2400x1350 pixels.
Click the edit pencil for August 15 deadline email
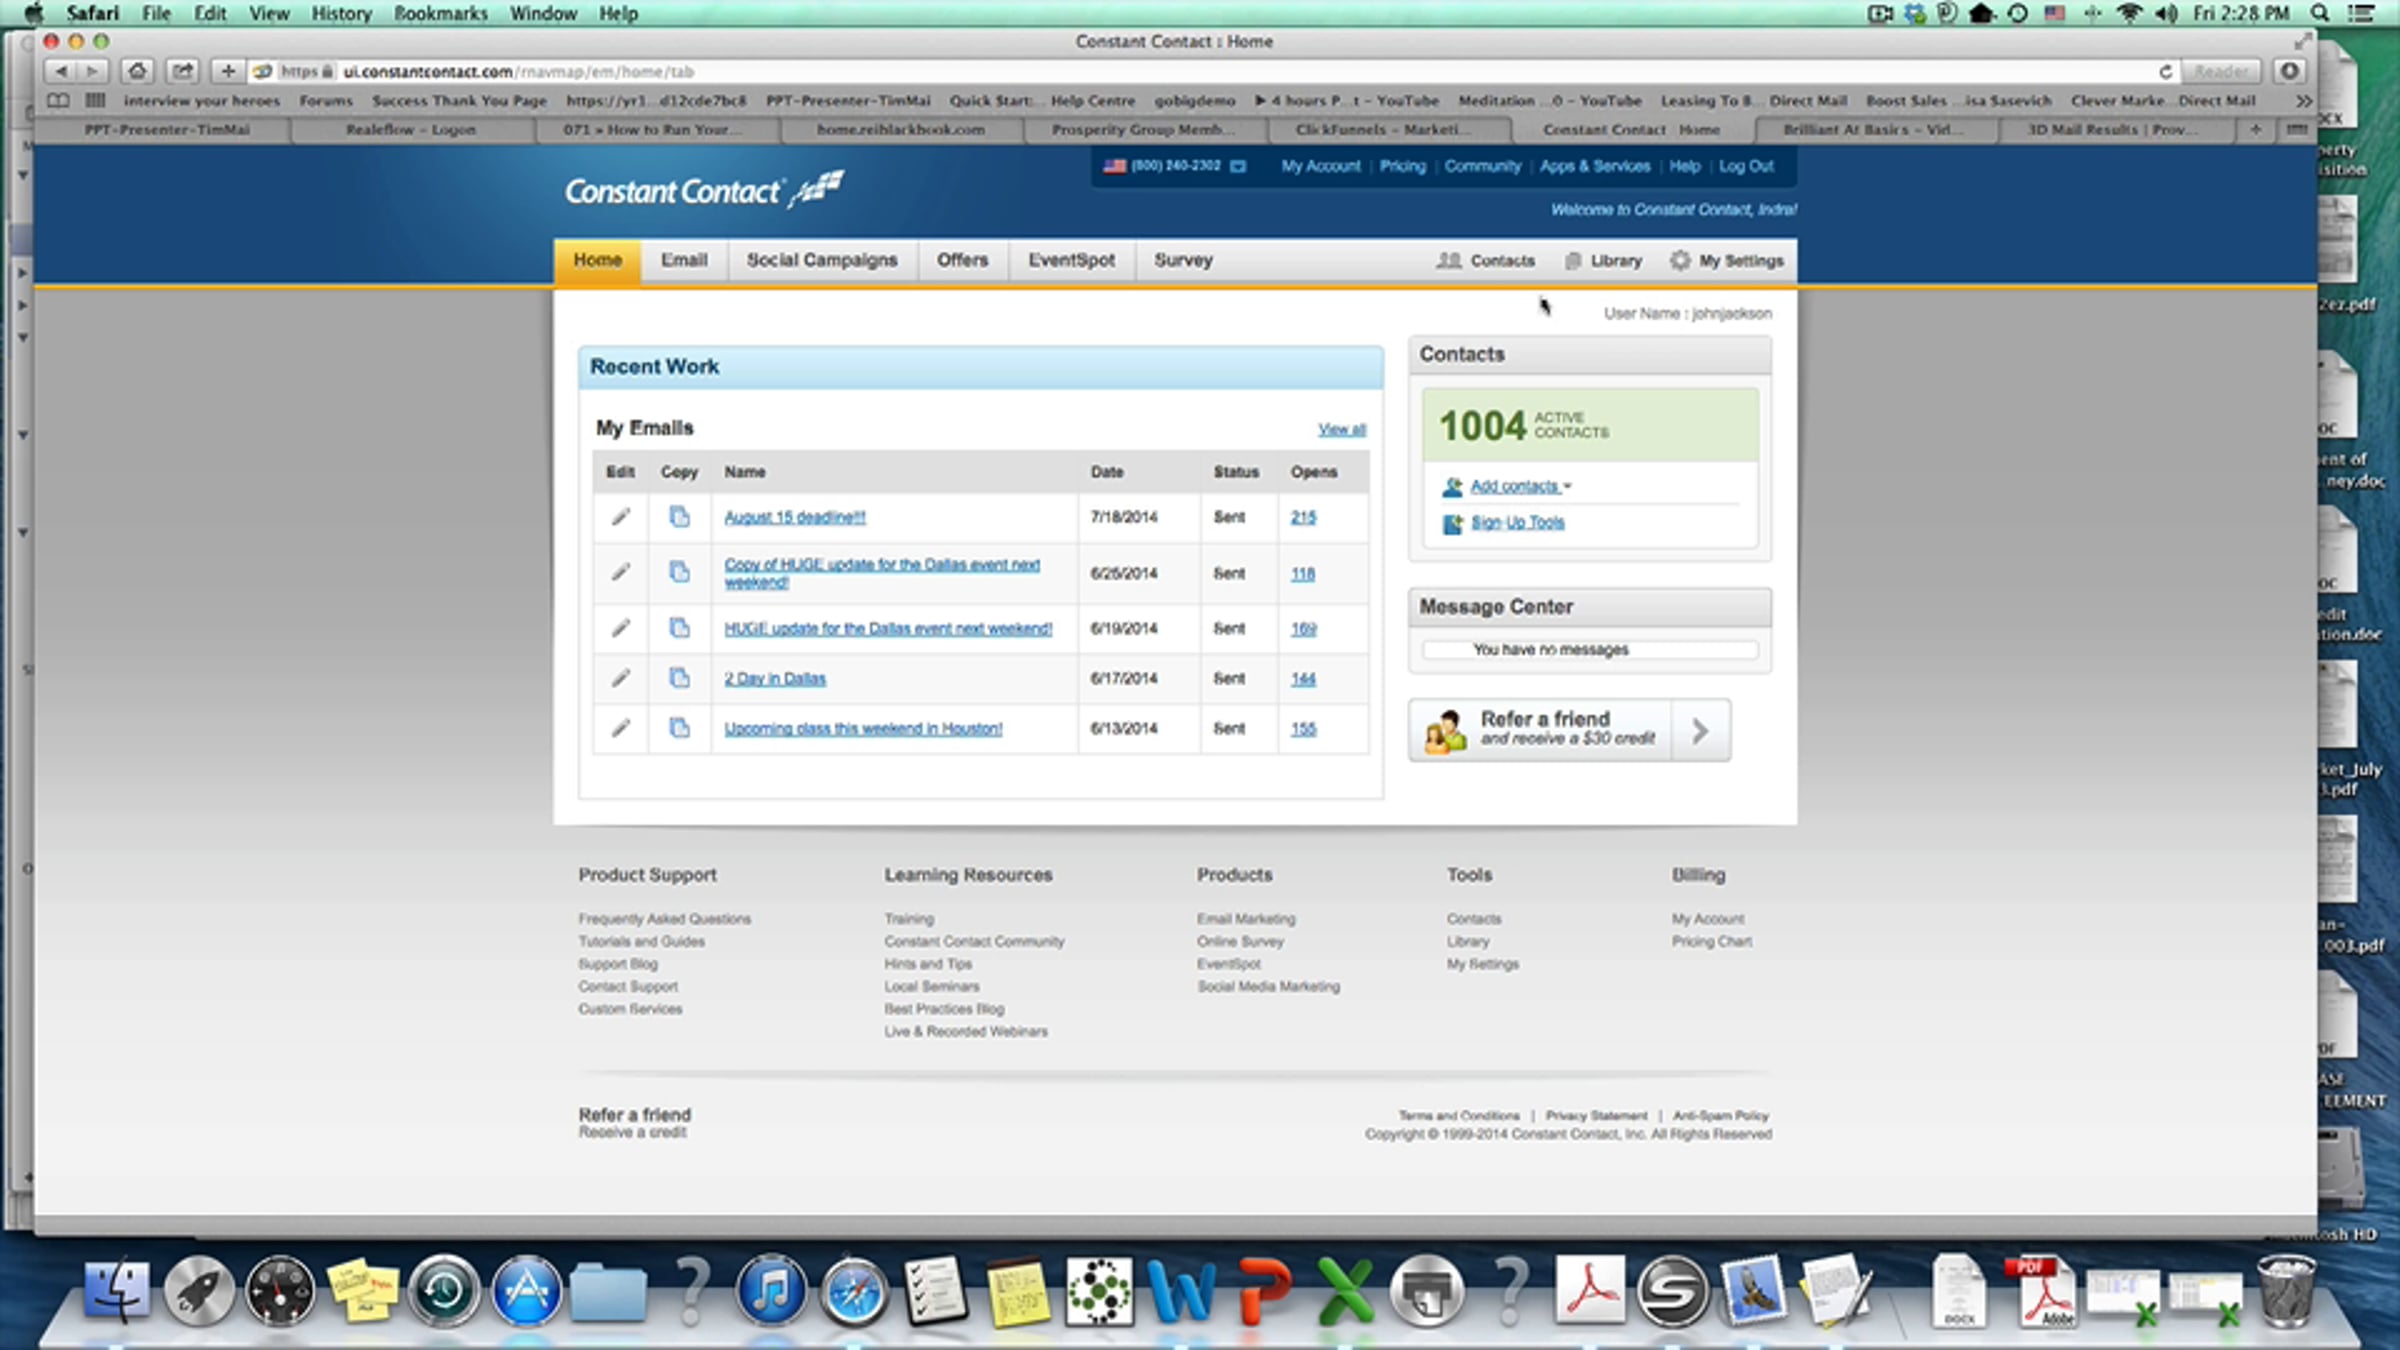coord(621,517)
